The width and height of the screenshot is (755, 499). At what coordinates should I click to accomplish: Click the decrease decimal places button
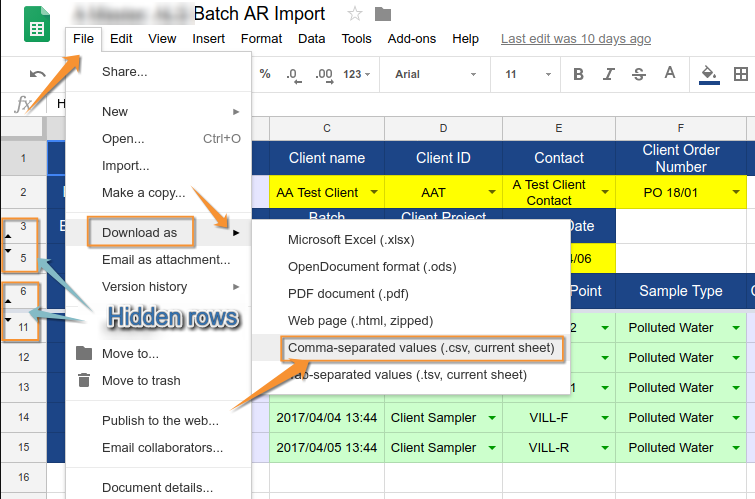[x=292, y=74]
